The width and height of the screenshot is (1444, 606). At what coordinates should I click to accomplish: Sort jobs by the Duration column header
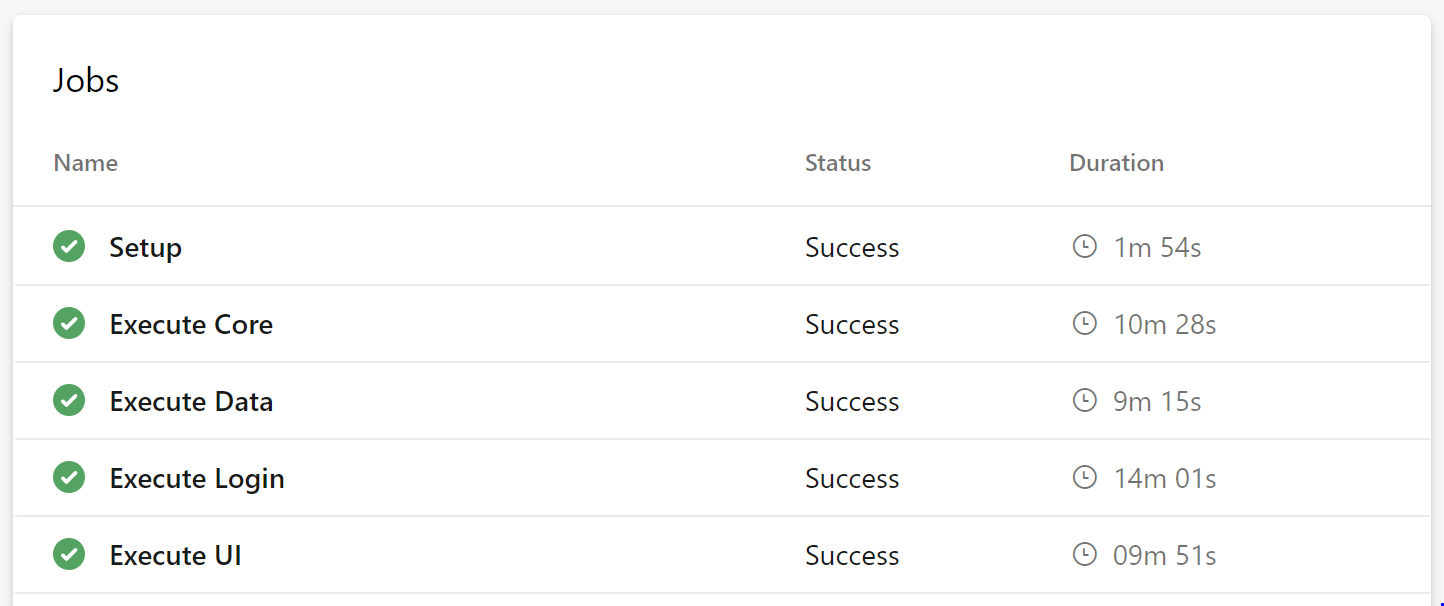tap(1116, 163)
